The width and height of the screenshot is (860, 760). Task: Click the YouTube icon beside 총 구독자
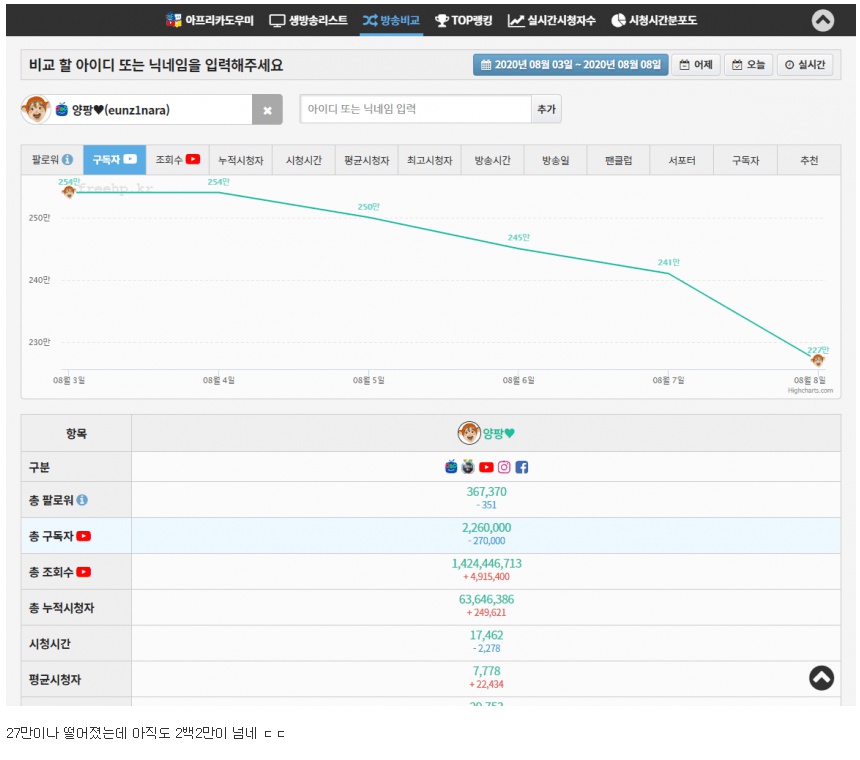(83, 536)
